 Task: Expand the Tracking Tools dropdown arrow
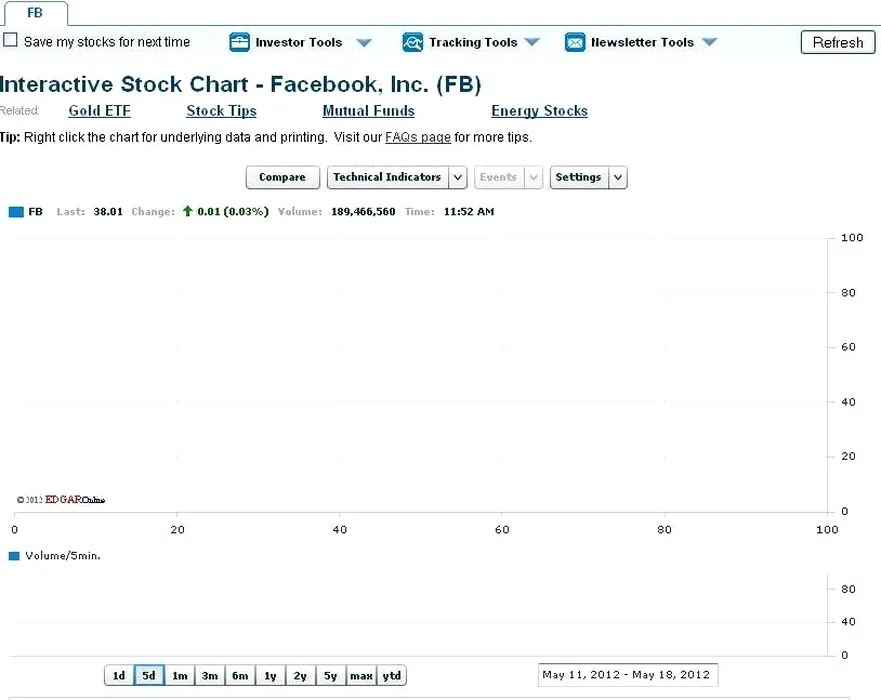532,43
